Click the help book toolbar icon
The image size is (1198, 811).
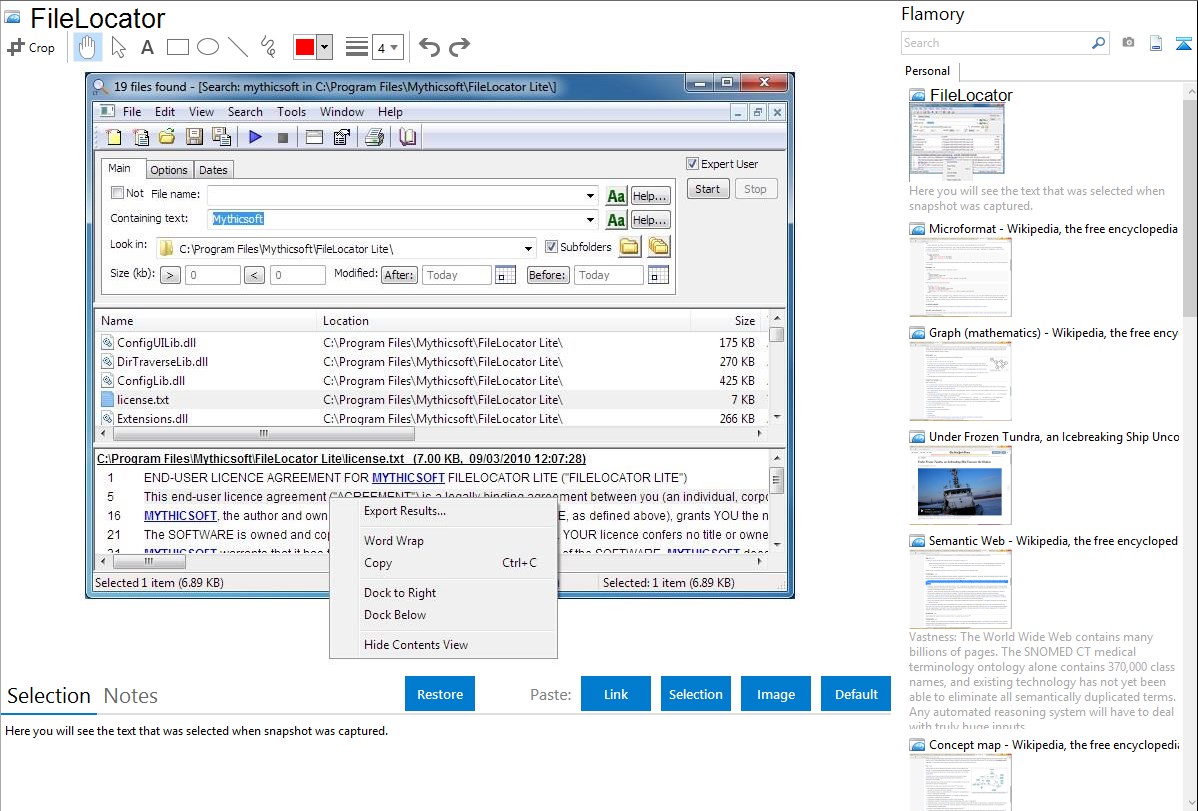408,138
